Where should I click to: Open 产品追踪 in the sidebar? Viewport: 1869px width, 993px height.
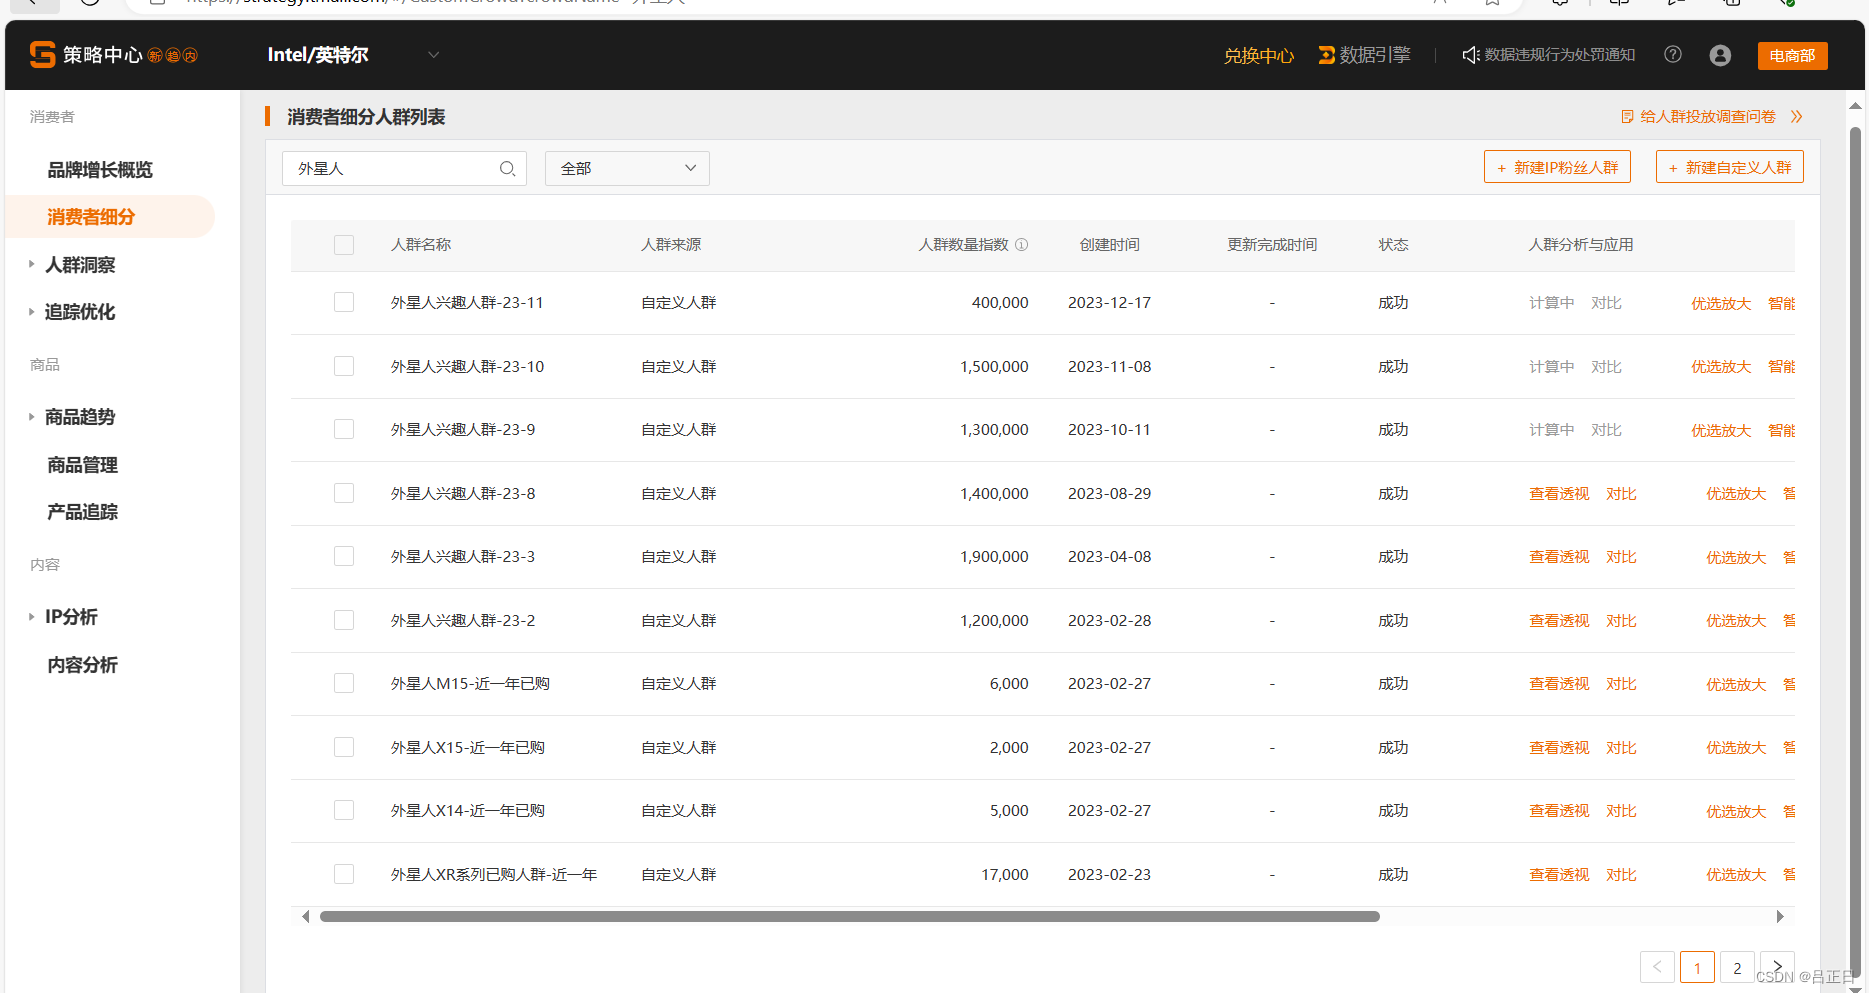click(83, 512)
